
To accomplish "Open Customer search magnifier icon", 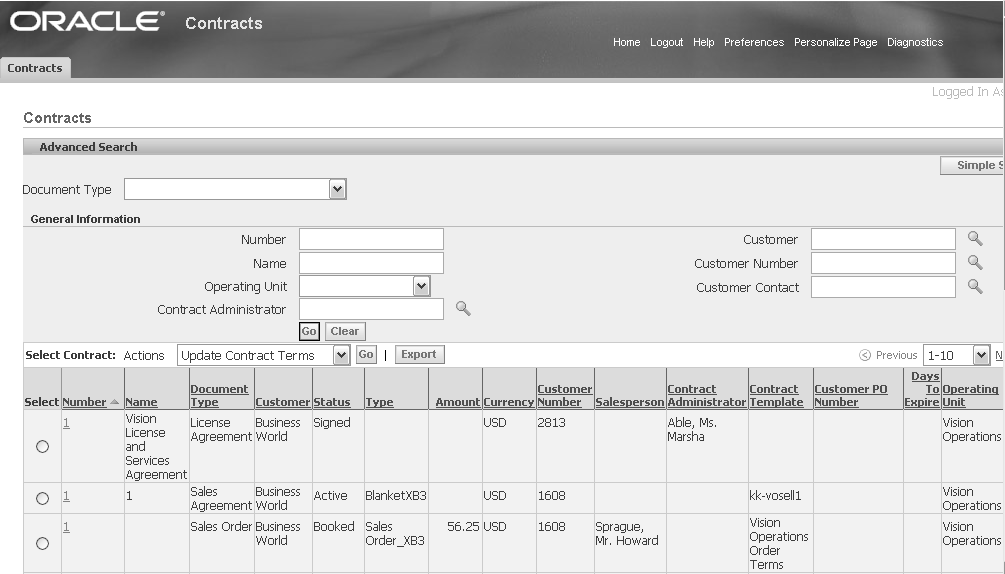I will [975, 239].
